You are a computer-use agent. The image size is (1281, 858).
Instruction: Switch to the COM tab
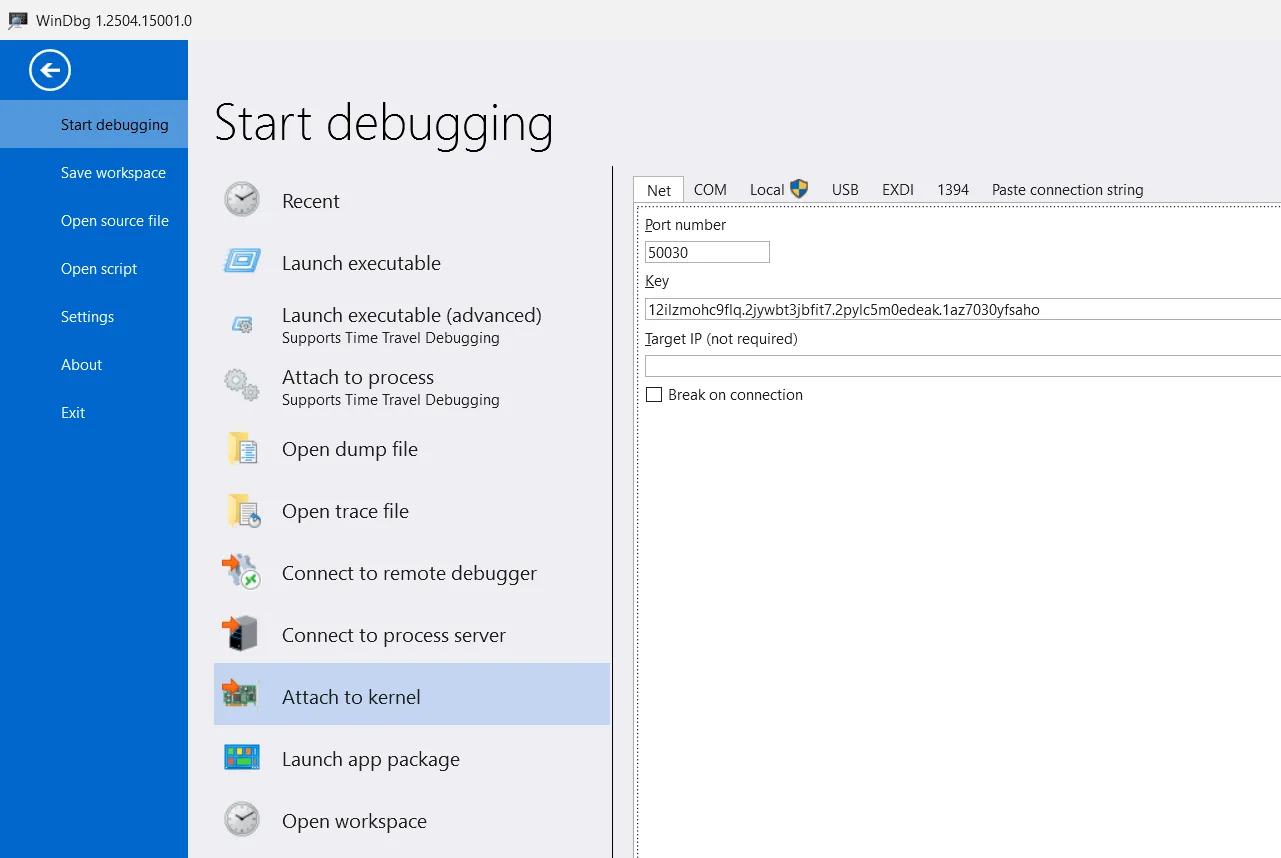click(710, 189)
